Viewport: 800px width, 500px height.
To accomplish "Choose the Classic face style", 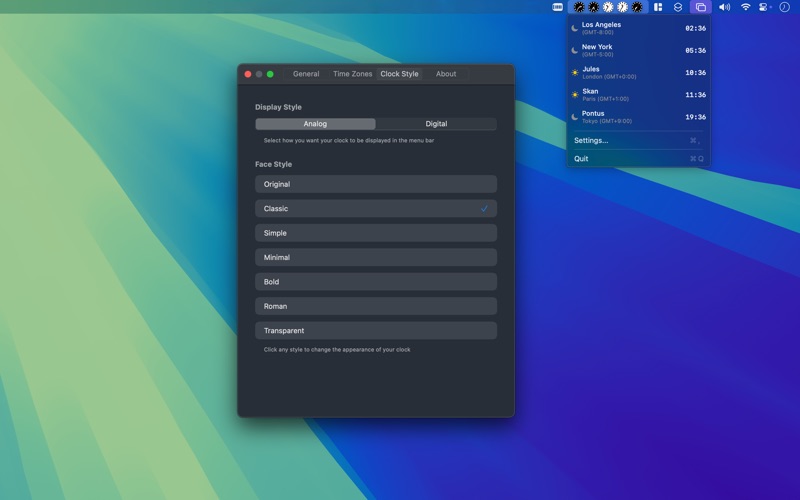I will pos(376,209).
